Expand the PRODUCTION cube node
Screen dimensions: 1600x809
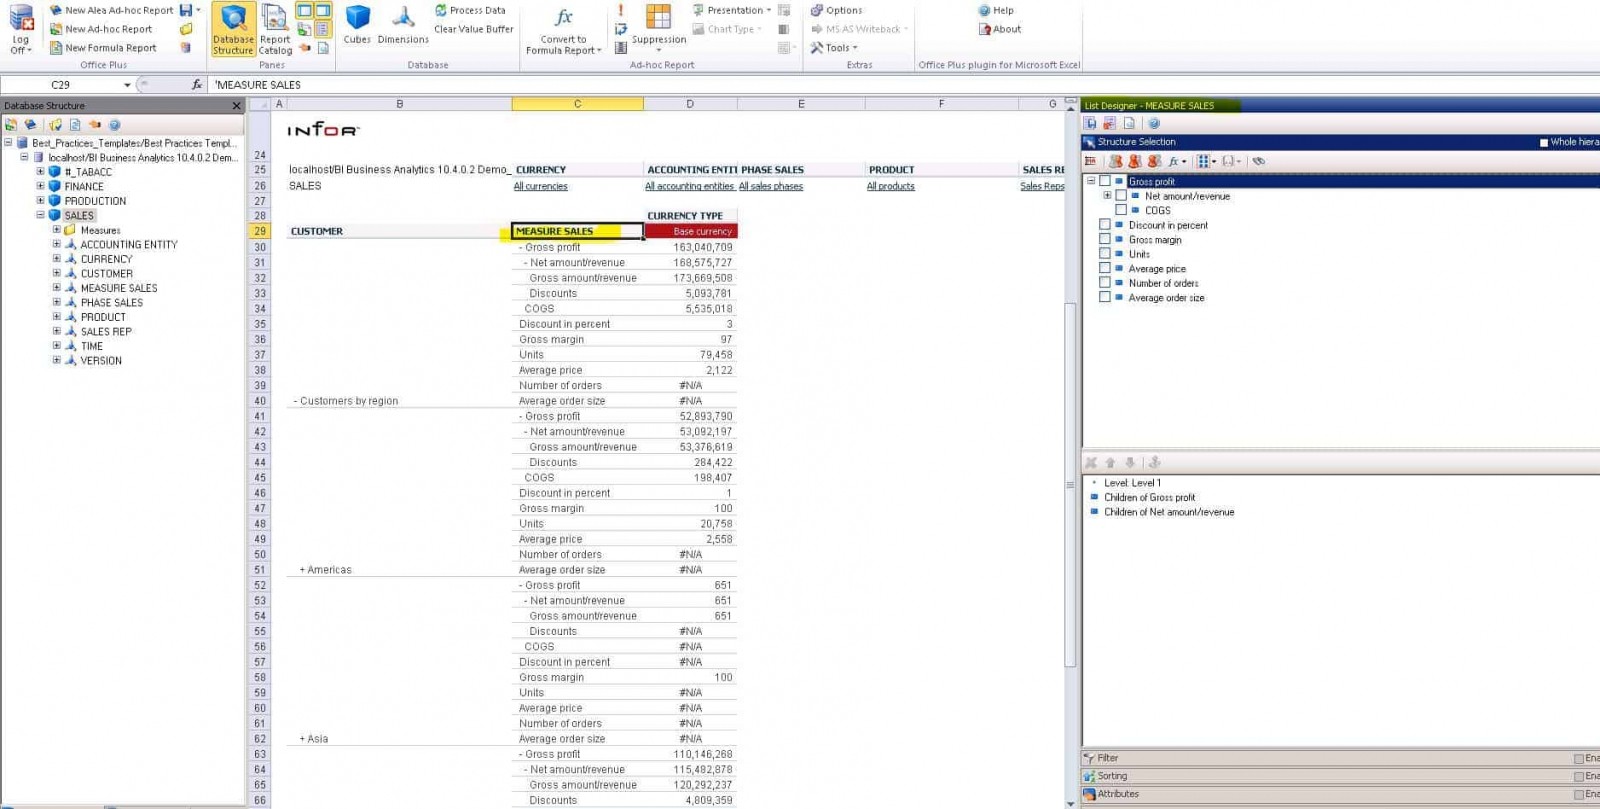pyautogui.click(x=40, y=201)
